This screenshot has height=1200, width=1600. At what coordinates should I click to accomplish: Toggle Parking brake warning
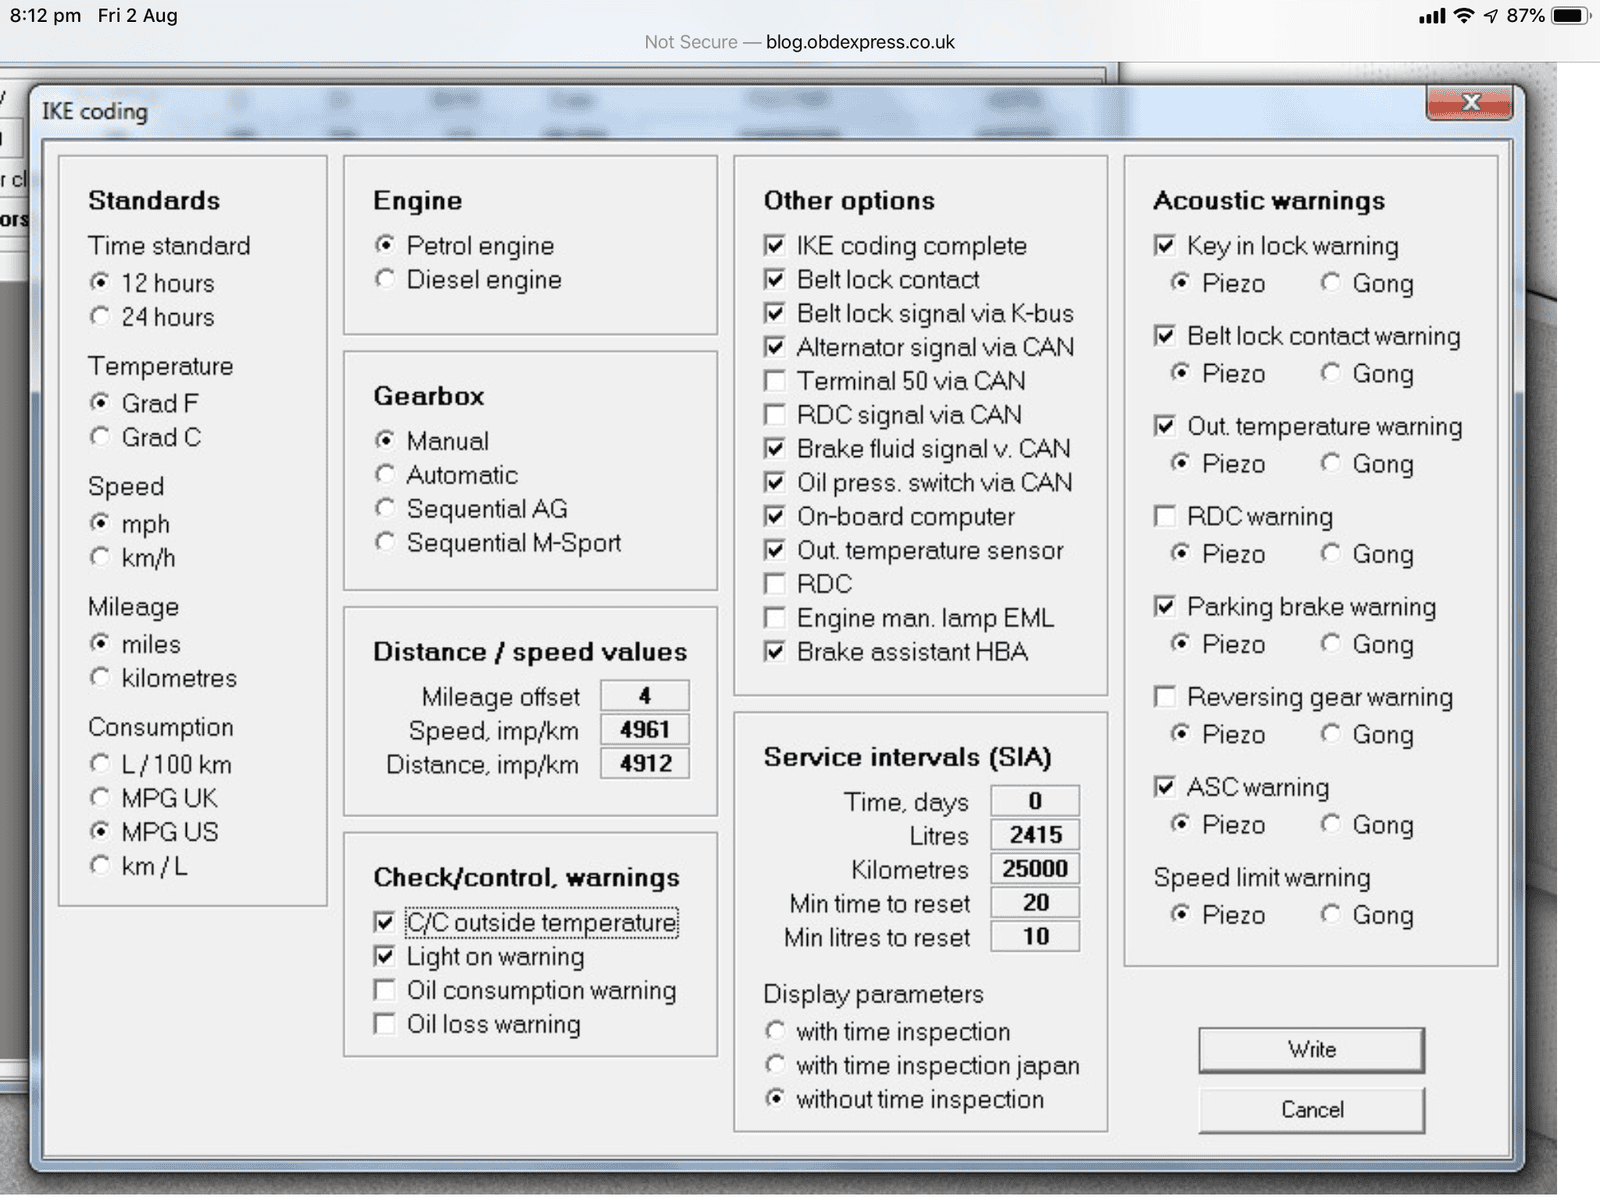tap(1164, 606)
